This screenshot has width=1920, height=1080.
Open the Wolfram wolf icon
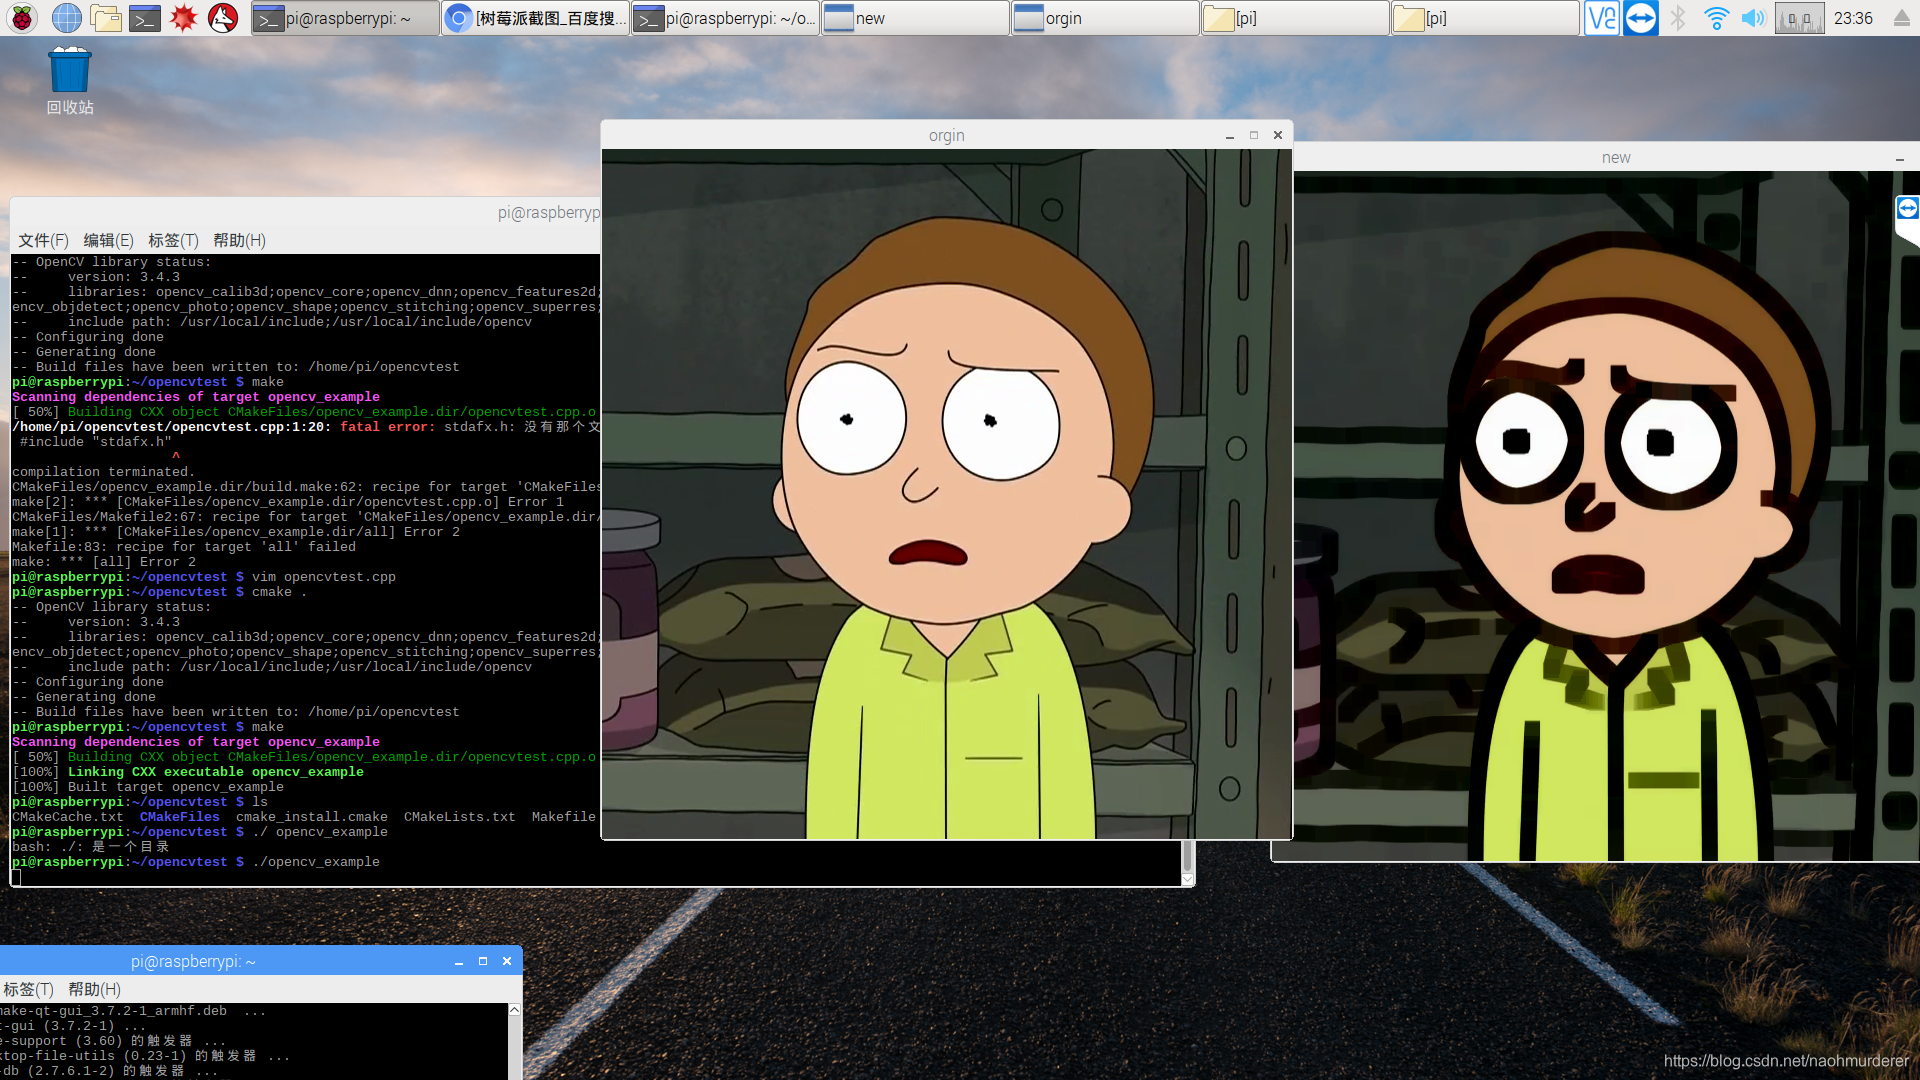pos(222,17)
